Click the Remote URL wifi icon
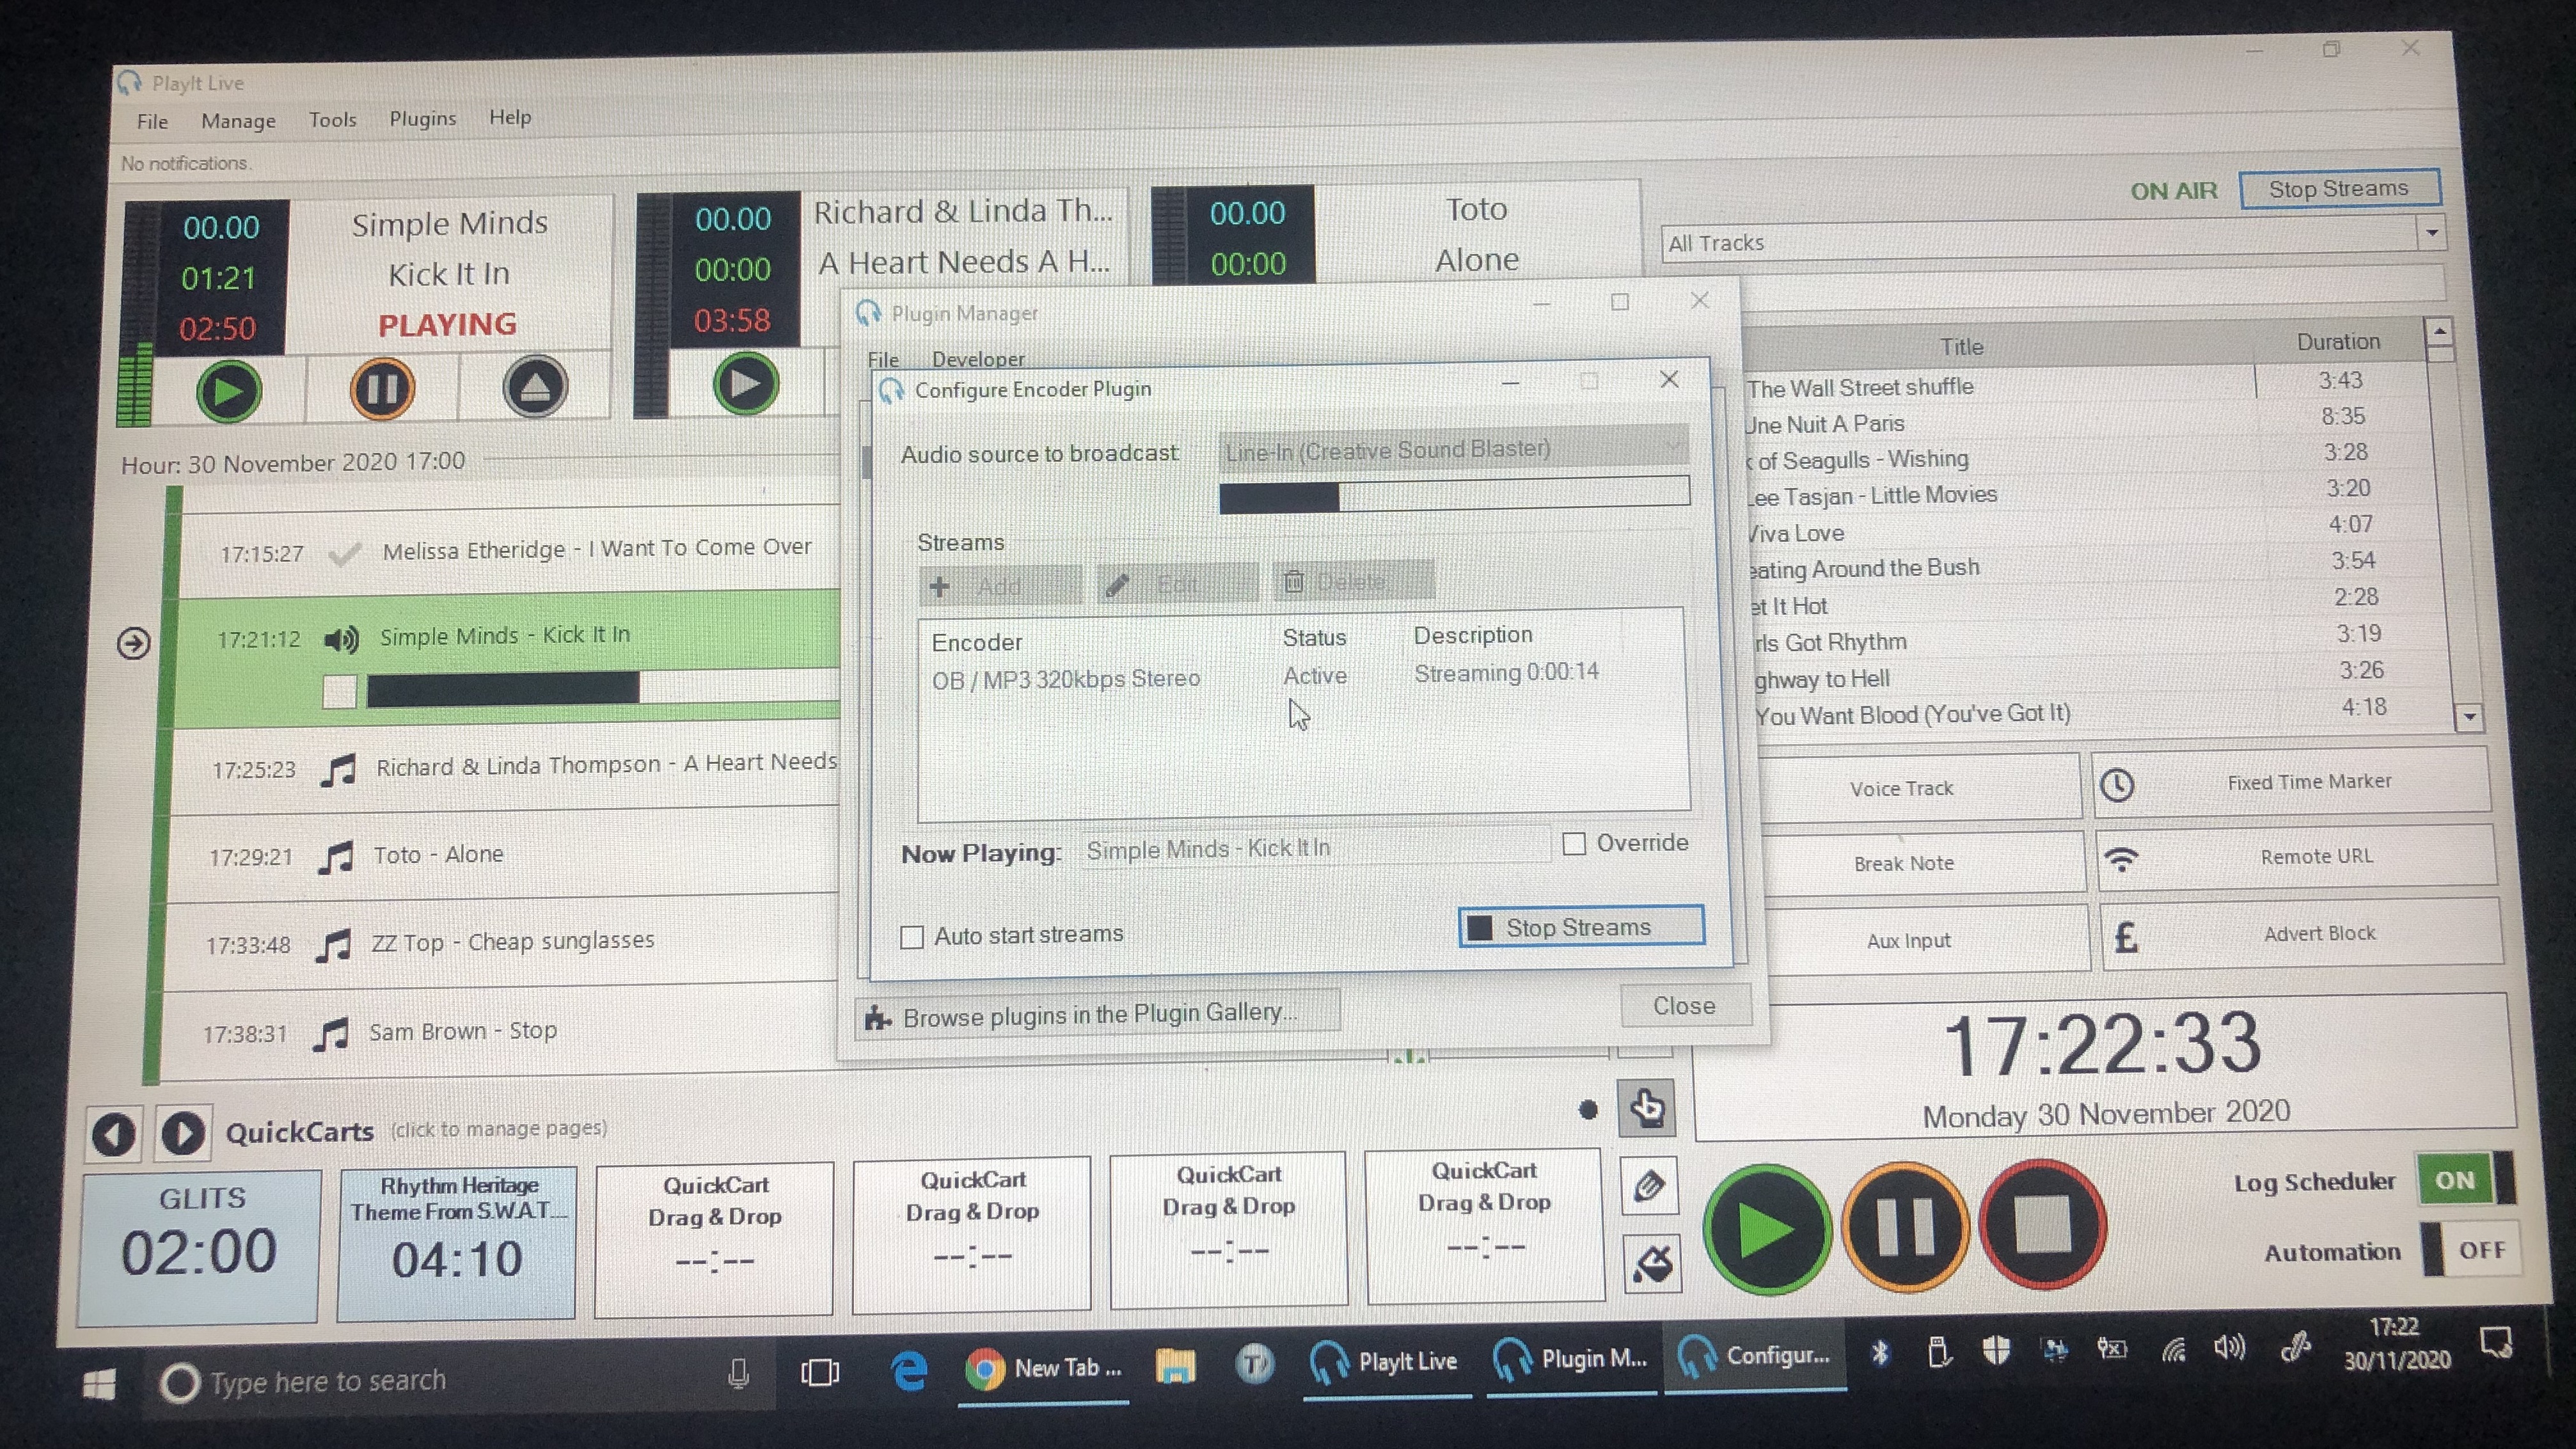 click(x=2121, y=859)
